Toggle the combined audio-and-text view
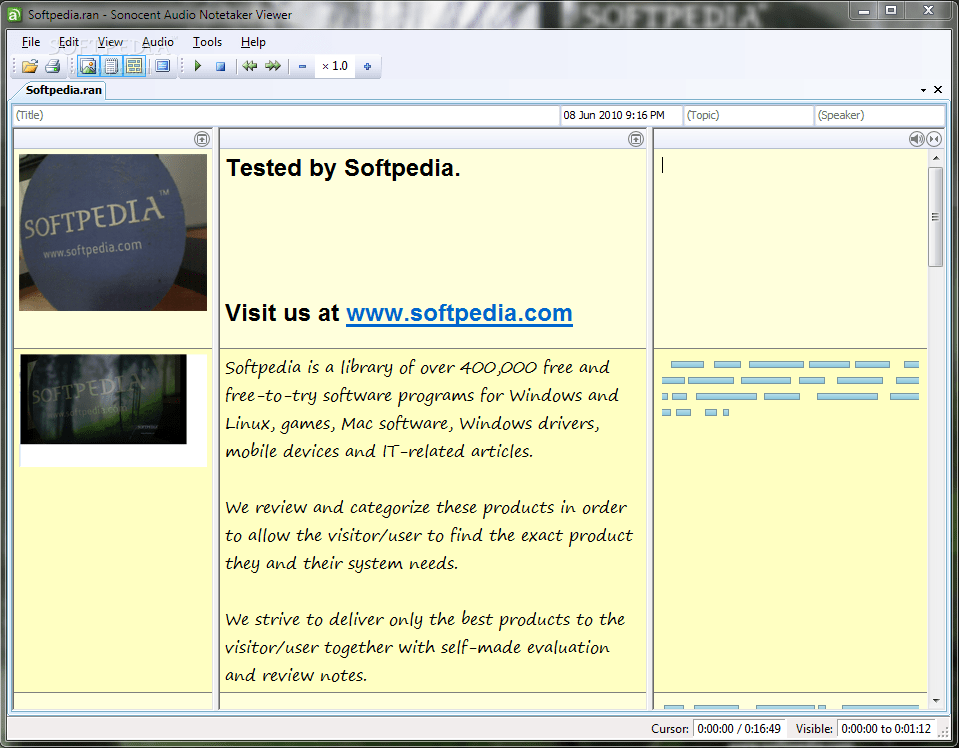959x748 pixels. pos(134,66)
